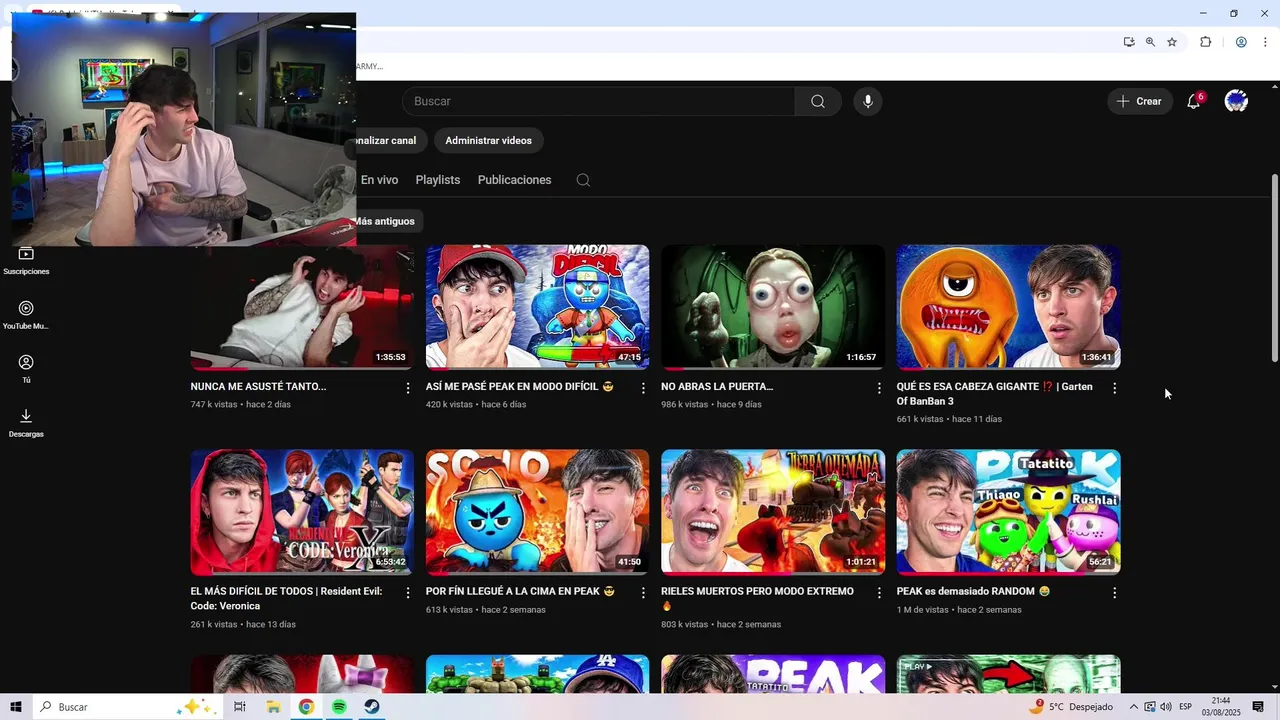Show hidden tray icons chevron
This screenshot has width=1280, height=720.
click(1134, 707)
